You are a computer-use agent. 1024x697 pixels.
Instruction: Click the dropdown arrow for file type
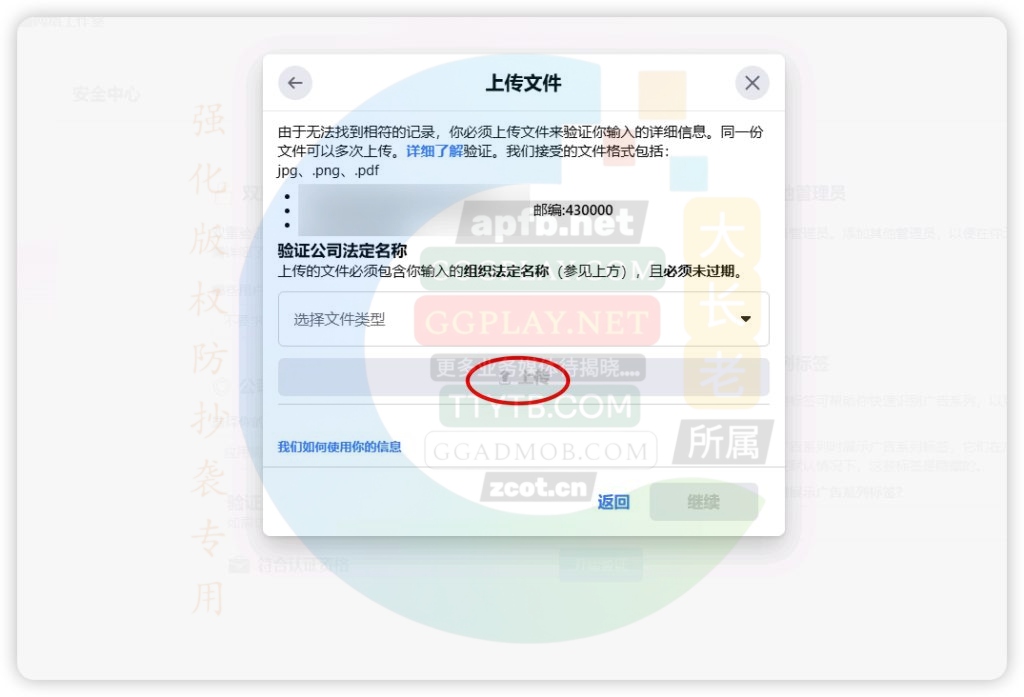pyautogui.click(x=745, y=319)
